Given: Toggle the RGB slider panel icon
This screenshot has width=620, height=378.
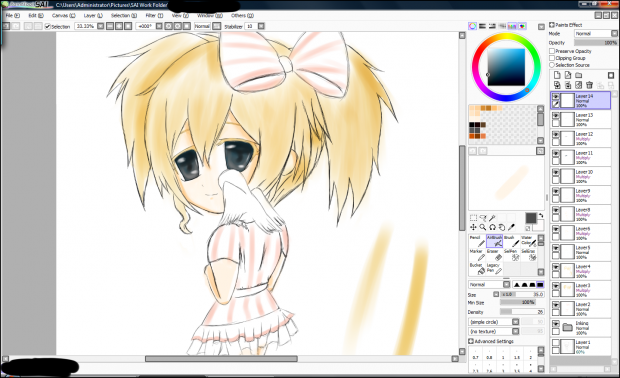Looking at the screenshot, I should point(482,26).
